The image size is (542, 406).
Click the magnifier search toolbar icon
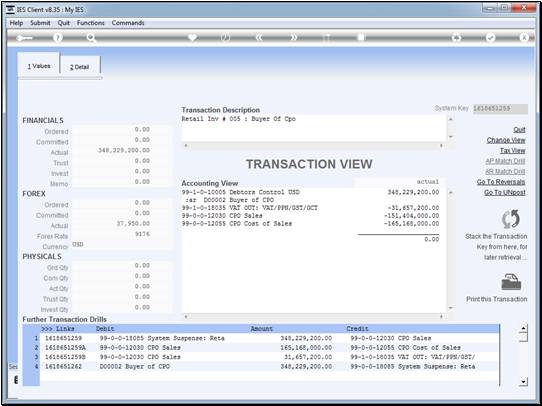pyautogui.click(x=91, y=38)
